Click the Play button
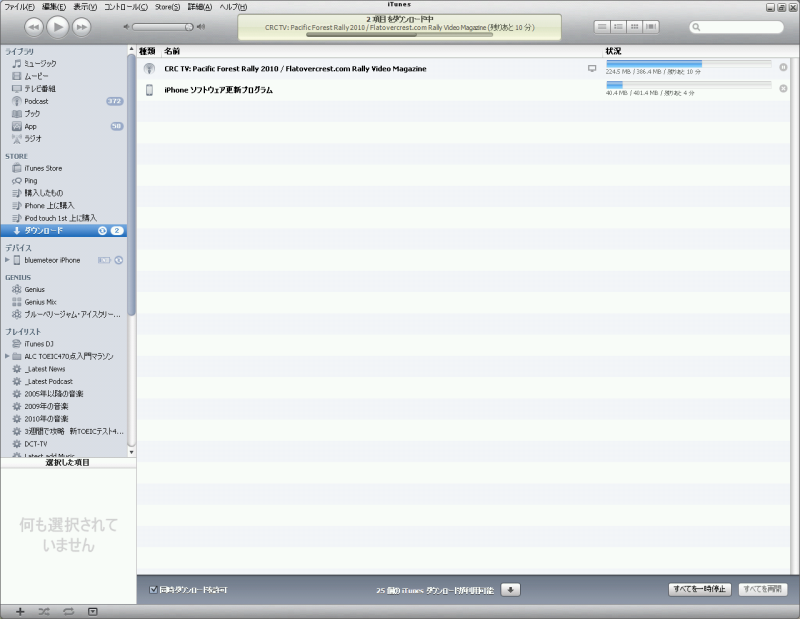800x619 pixels. point(58,27)
